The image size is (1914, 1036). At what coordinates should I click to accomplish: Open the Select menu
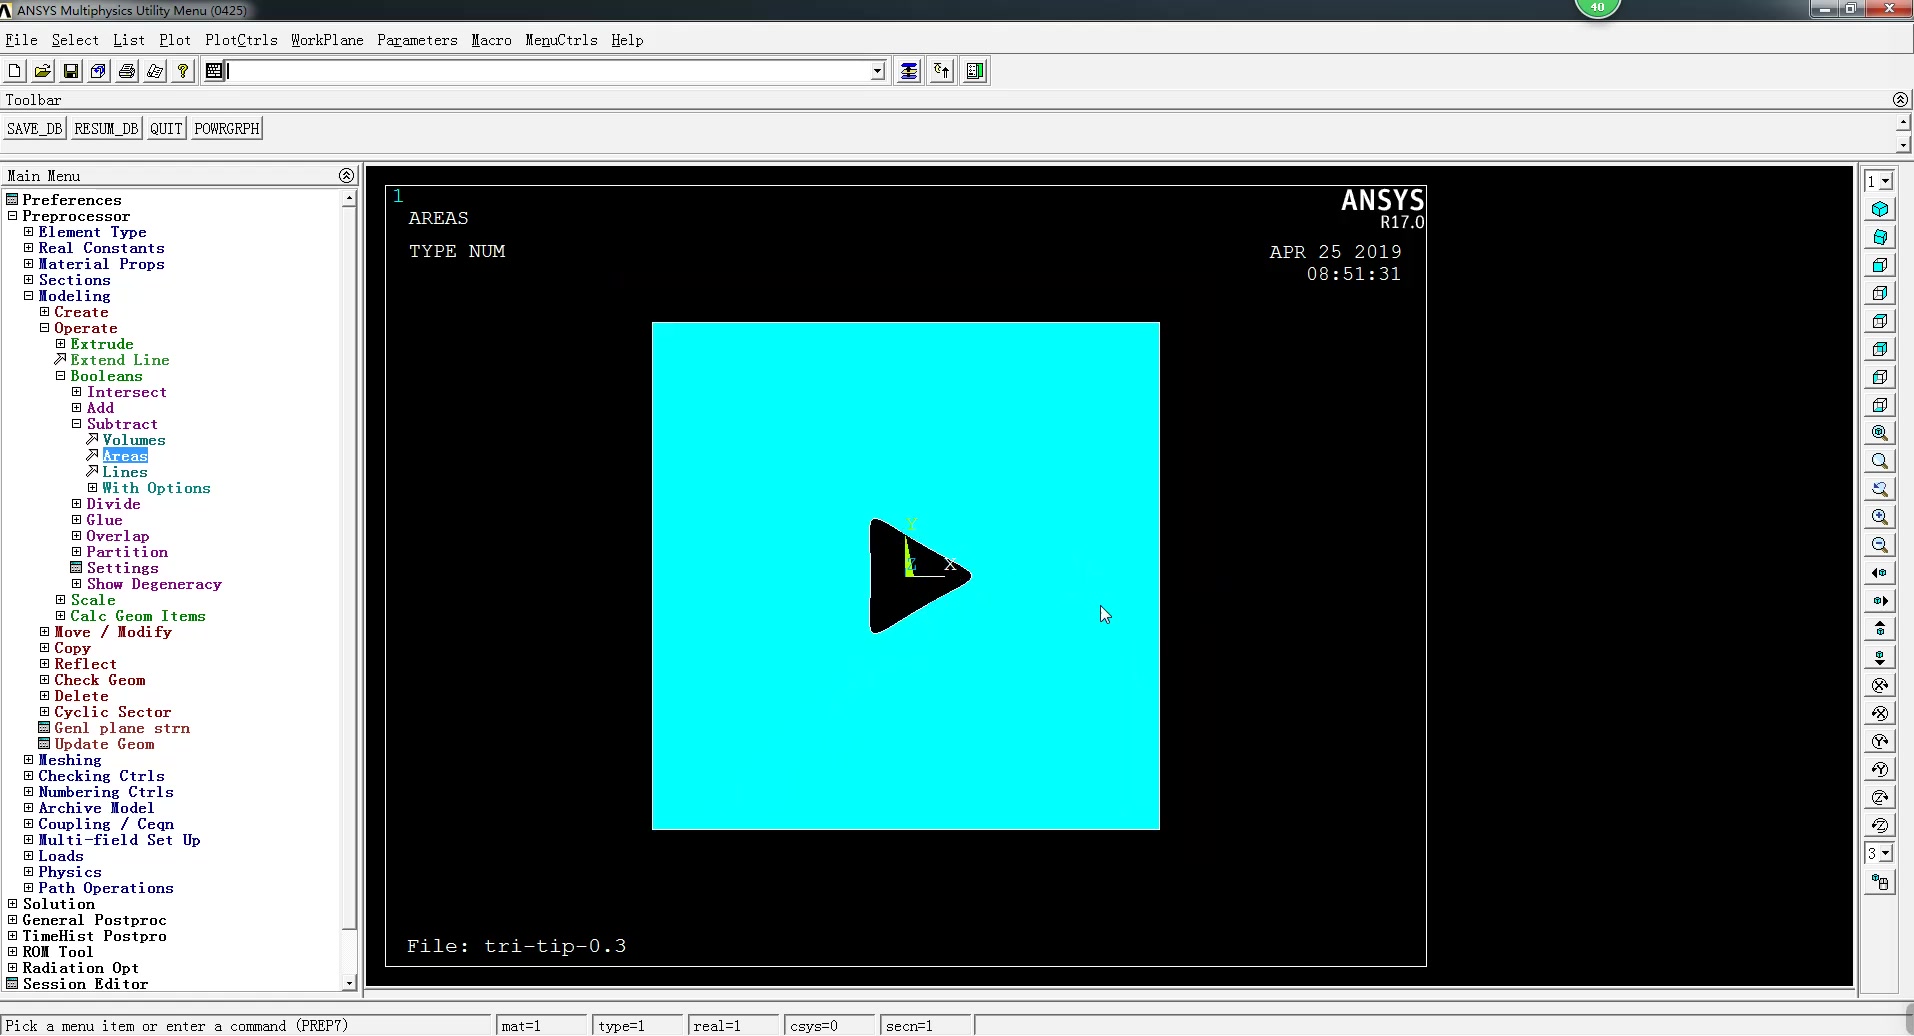click(x=75, y=41)
